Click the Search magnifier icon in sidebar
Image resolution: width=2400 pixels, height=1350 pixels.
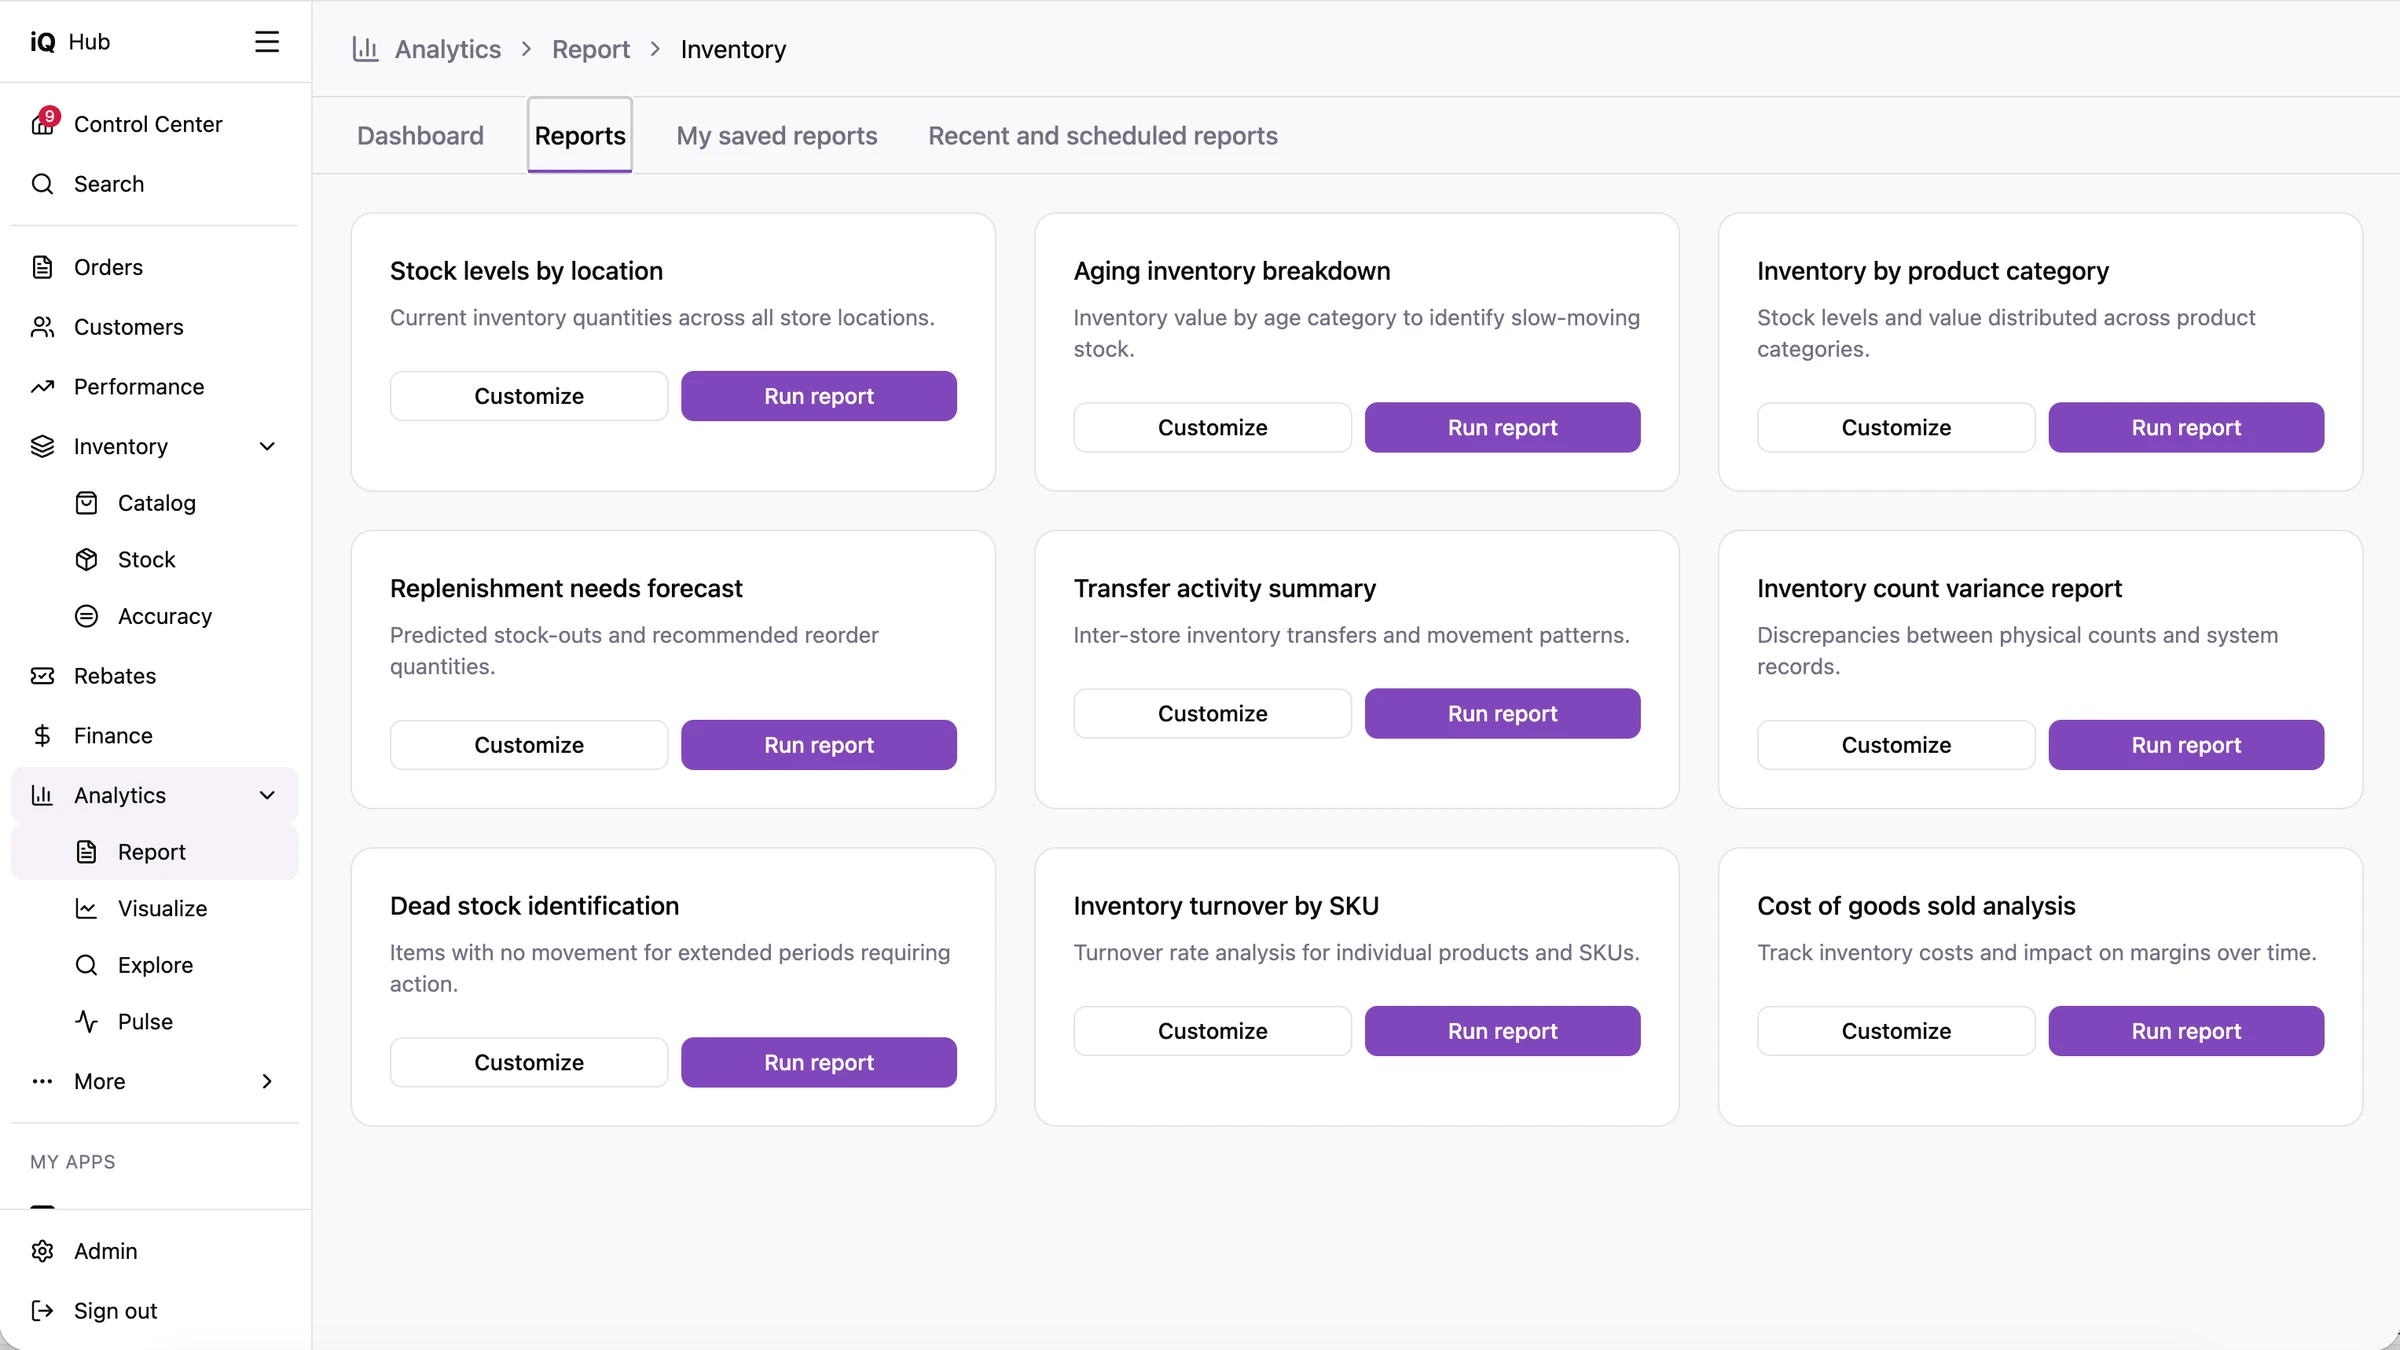point(42,184)
